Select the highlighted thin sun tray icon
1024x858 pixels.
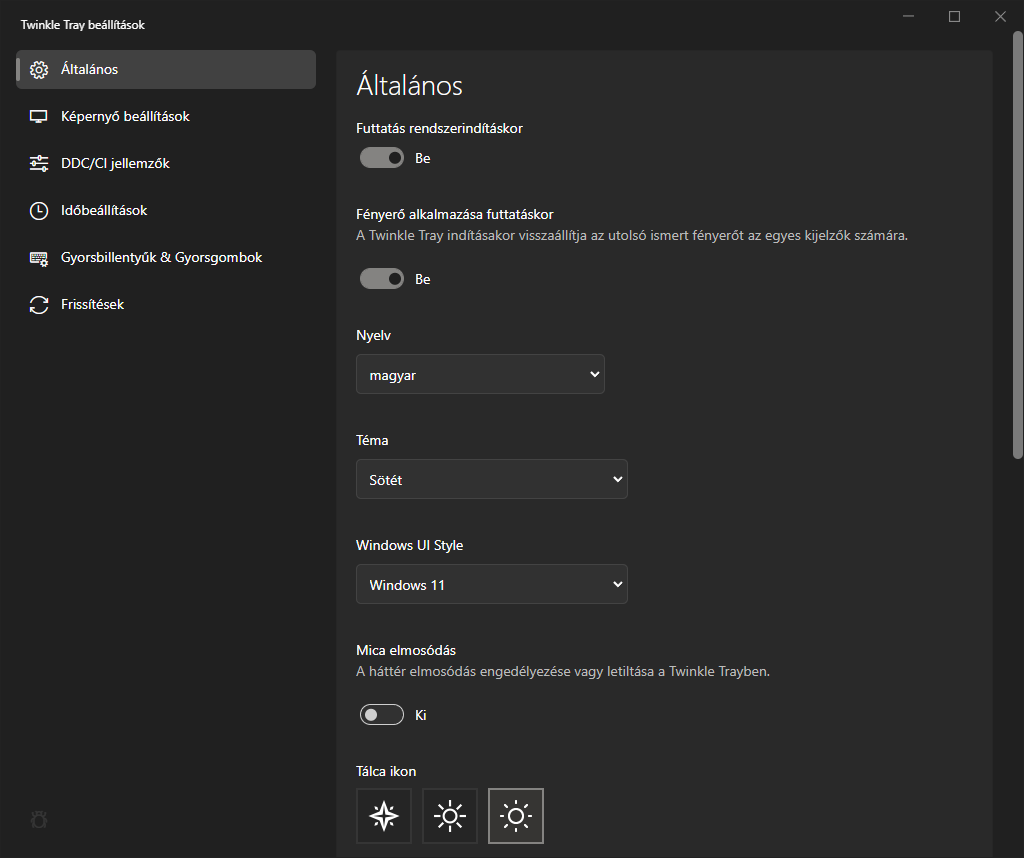516,816
